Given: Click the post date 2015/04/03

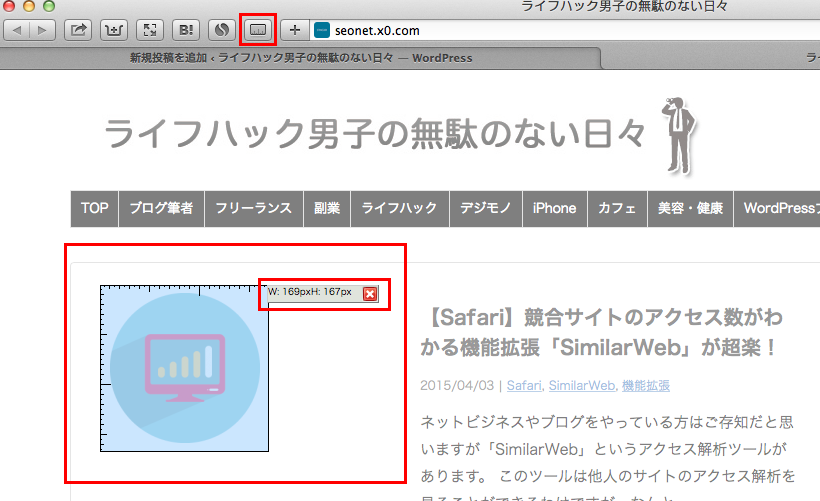Looking at the screenshot, I should pyautogui.click(x=457, y=386).
